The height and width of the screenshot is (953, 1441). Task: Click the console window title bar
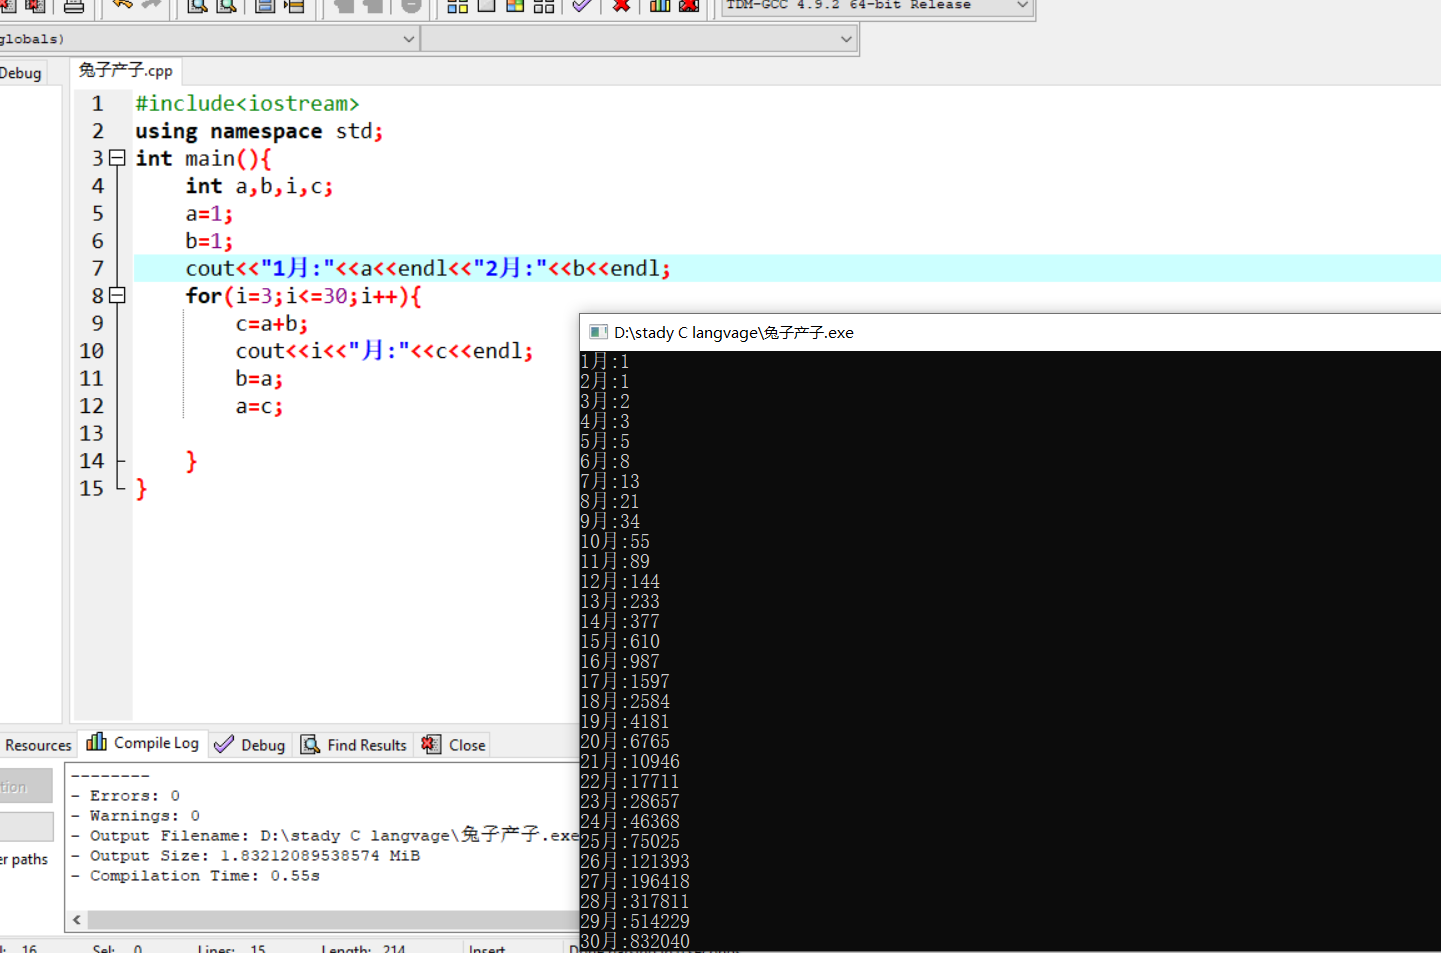click(1010, 332)
